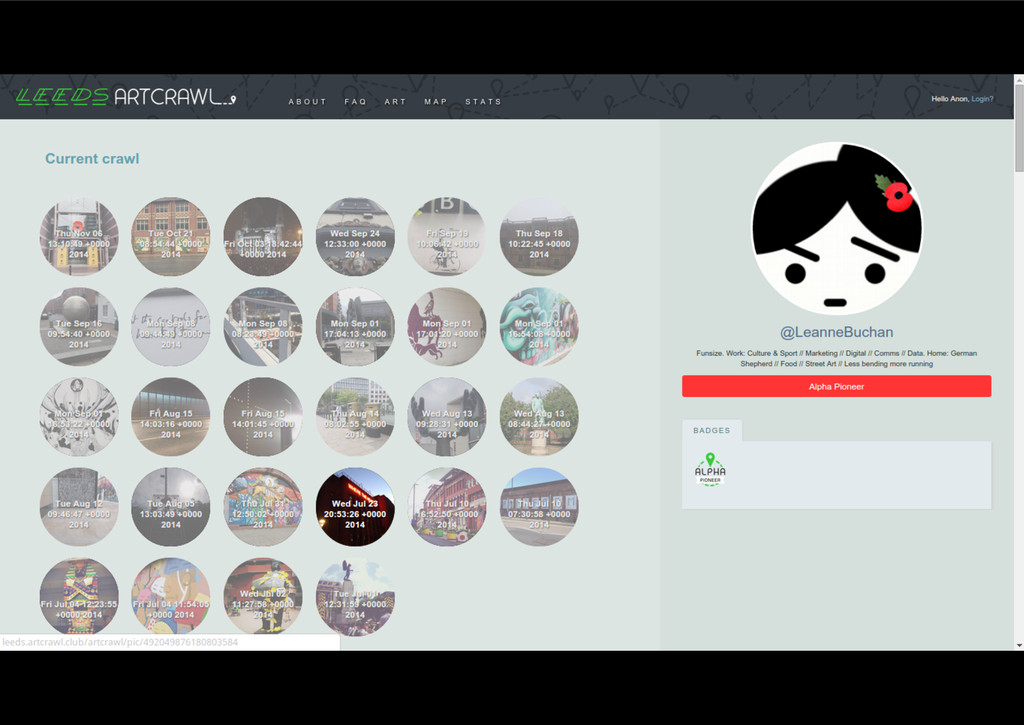The image size is (1024, 725).
Task: Open the Tue Aug 12 09:46:47 photo
Action: (79, 507)
